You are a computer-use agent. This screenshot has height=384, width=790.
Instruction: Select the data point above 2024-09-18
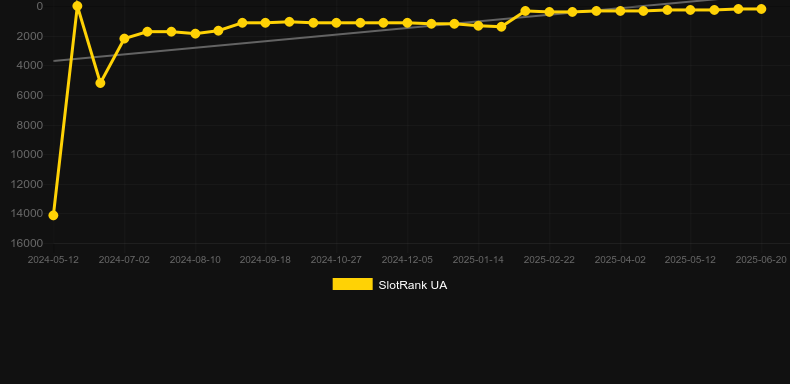pyautogui.click(x=266, y=23)
